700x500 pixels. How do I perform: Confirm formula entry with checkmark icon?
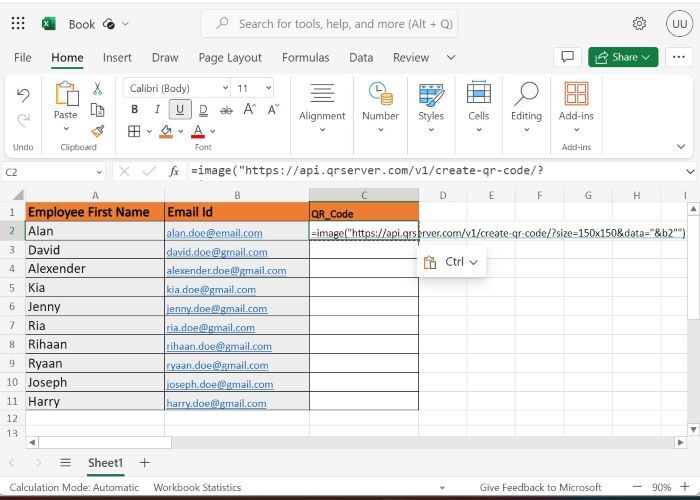click(x=149, y=171)
